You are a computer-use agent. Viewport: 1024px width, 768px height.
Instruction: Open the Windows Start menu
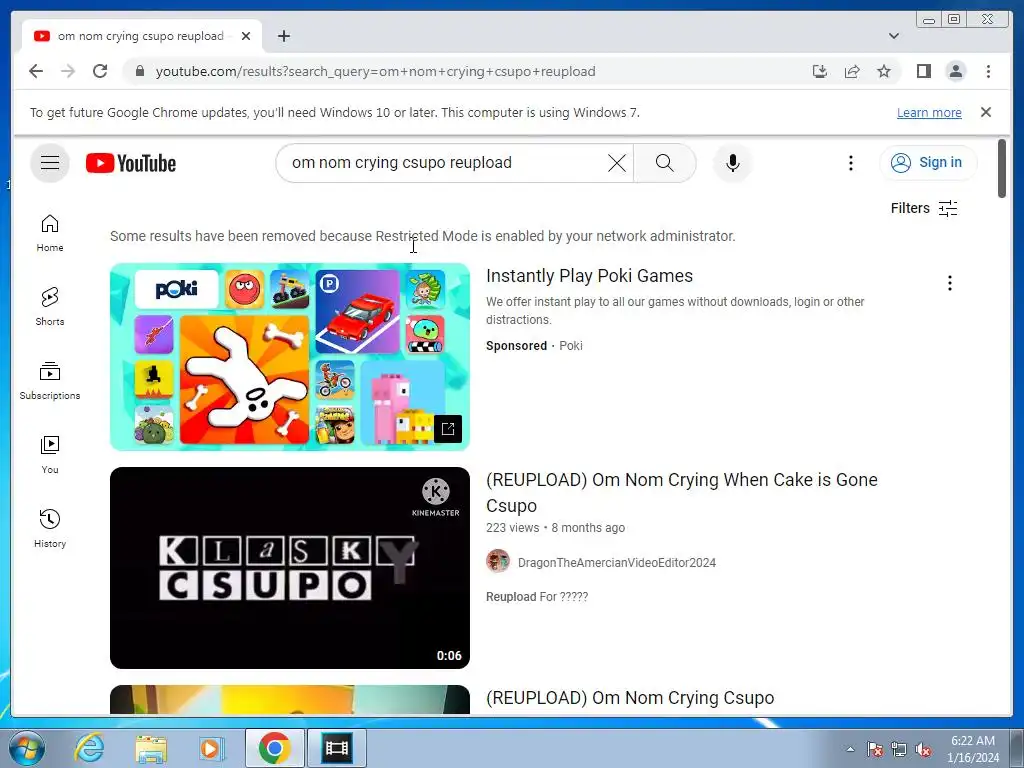[27, 748]
